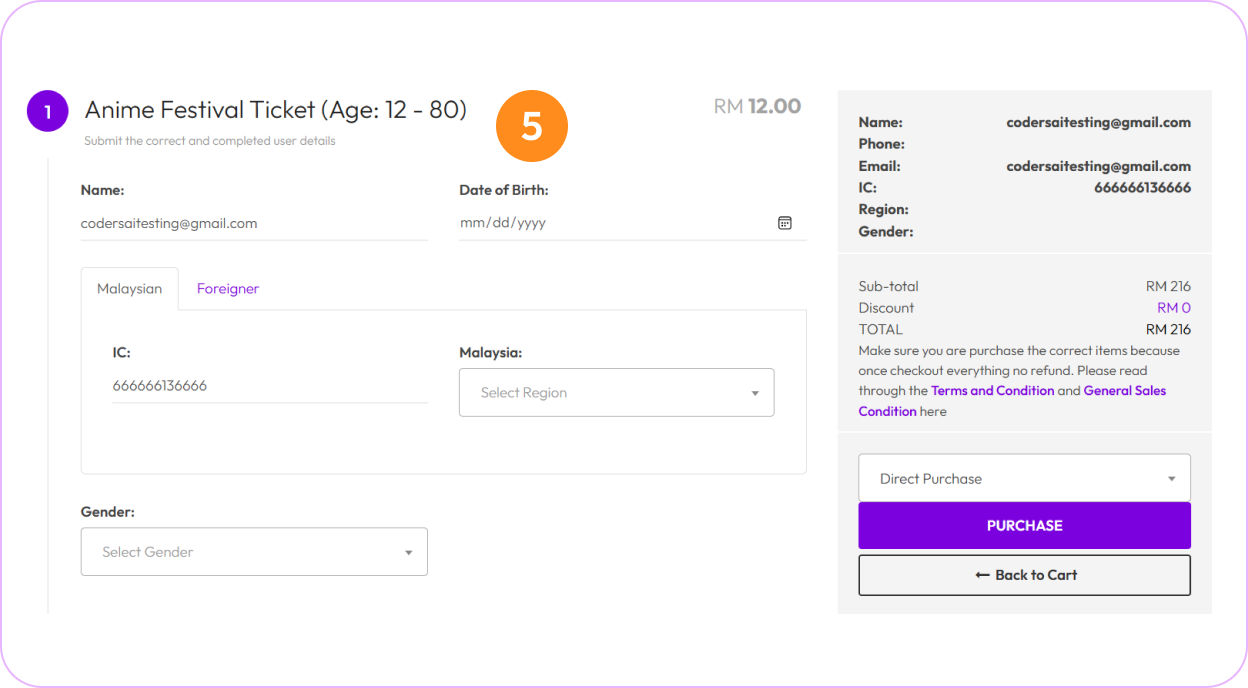The height and width of the screenshot is (688, 1248).
Task: Open the Terms and Condition link
Action: 992,391
